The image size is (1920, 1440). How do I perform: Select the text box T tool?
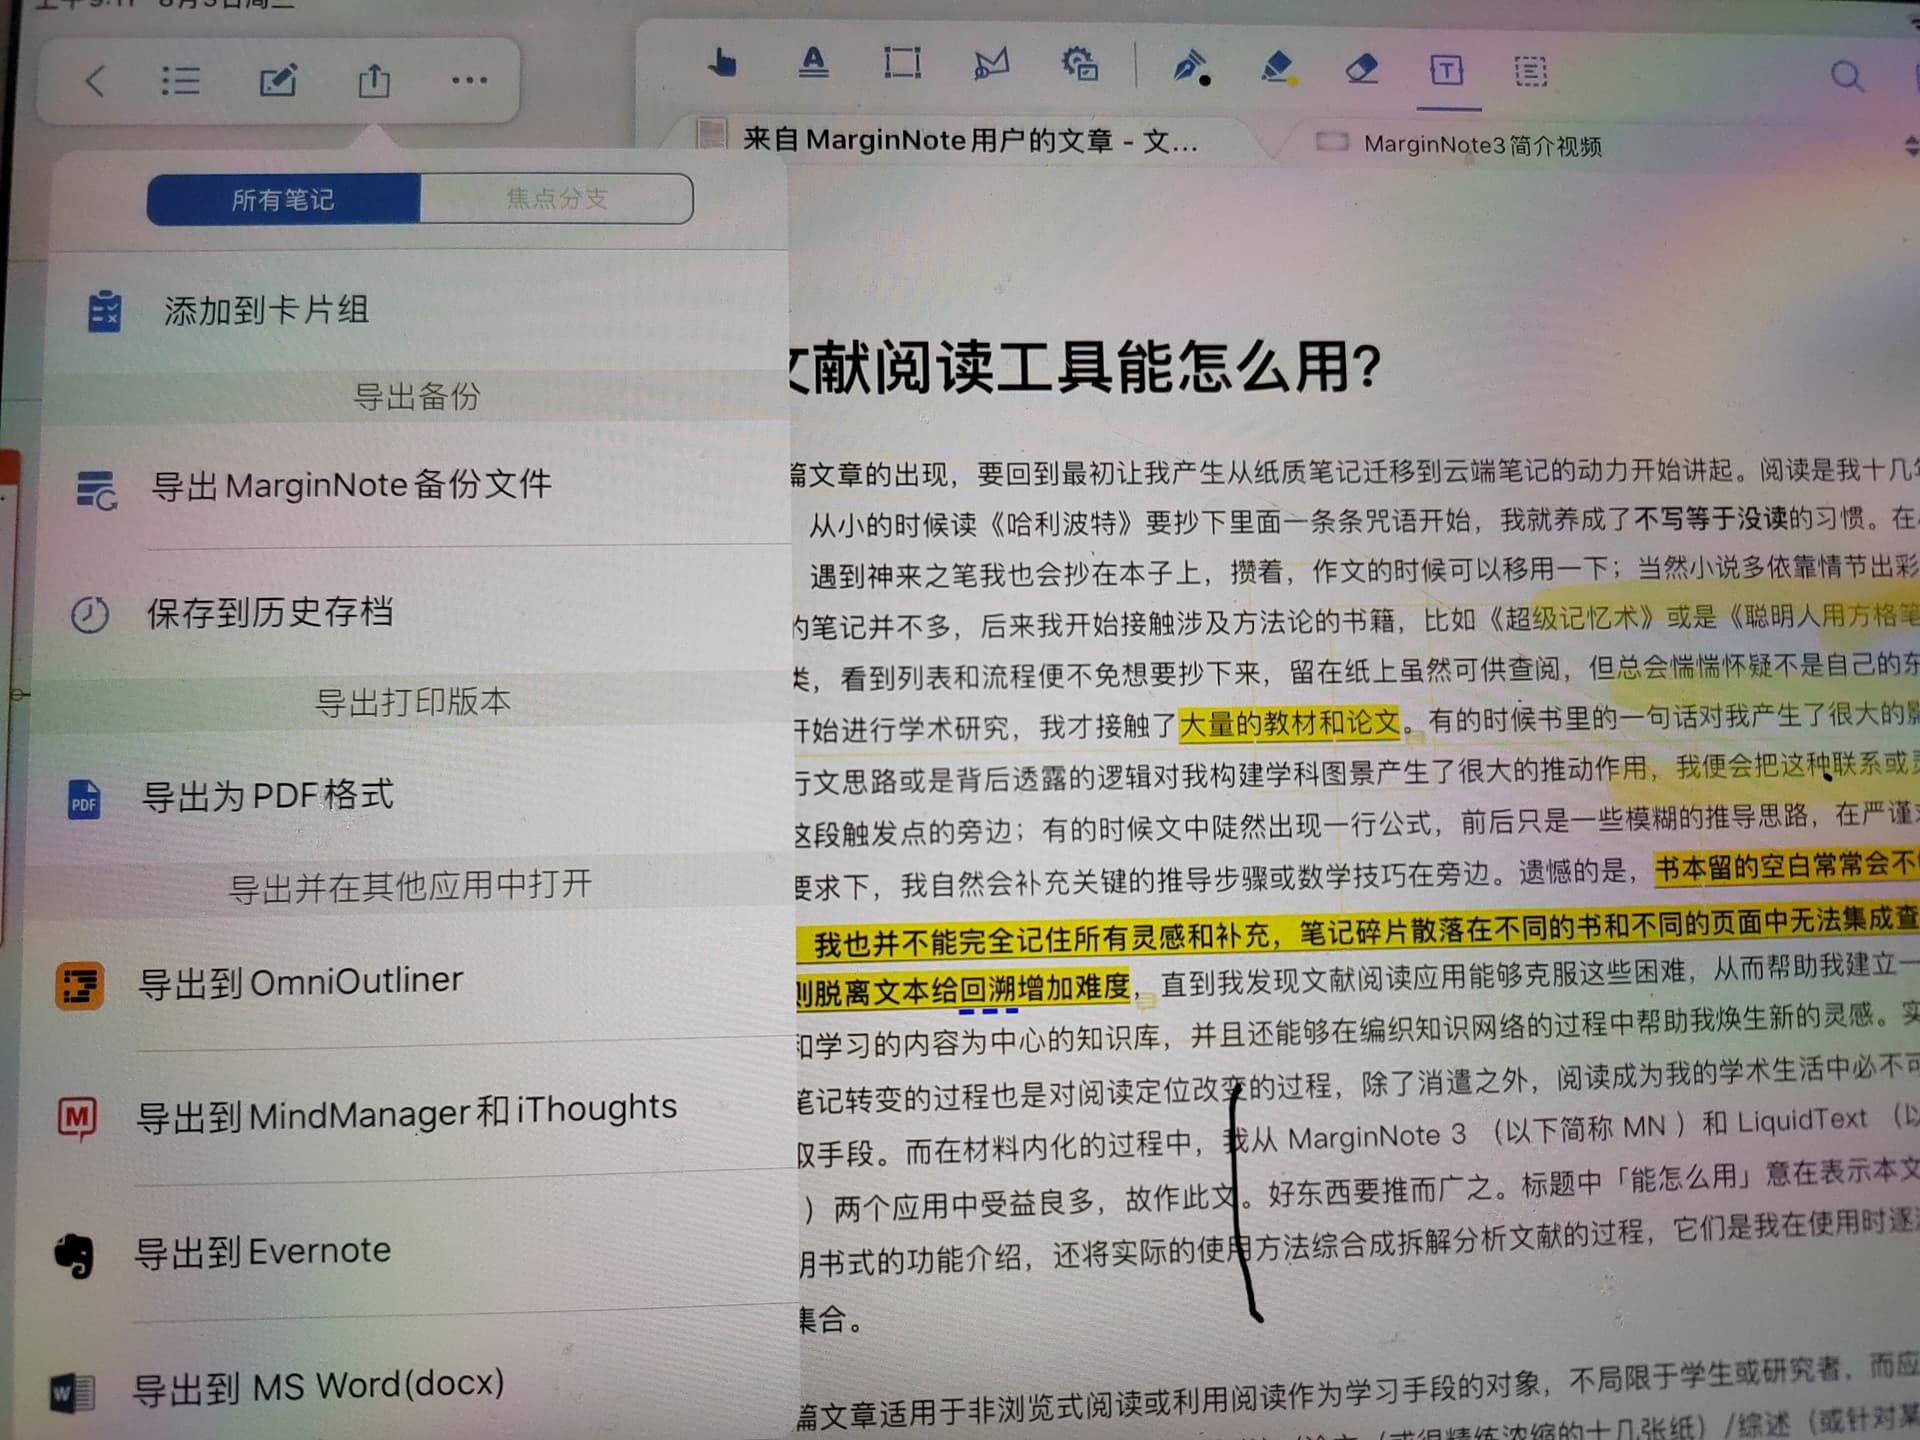1446,70
